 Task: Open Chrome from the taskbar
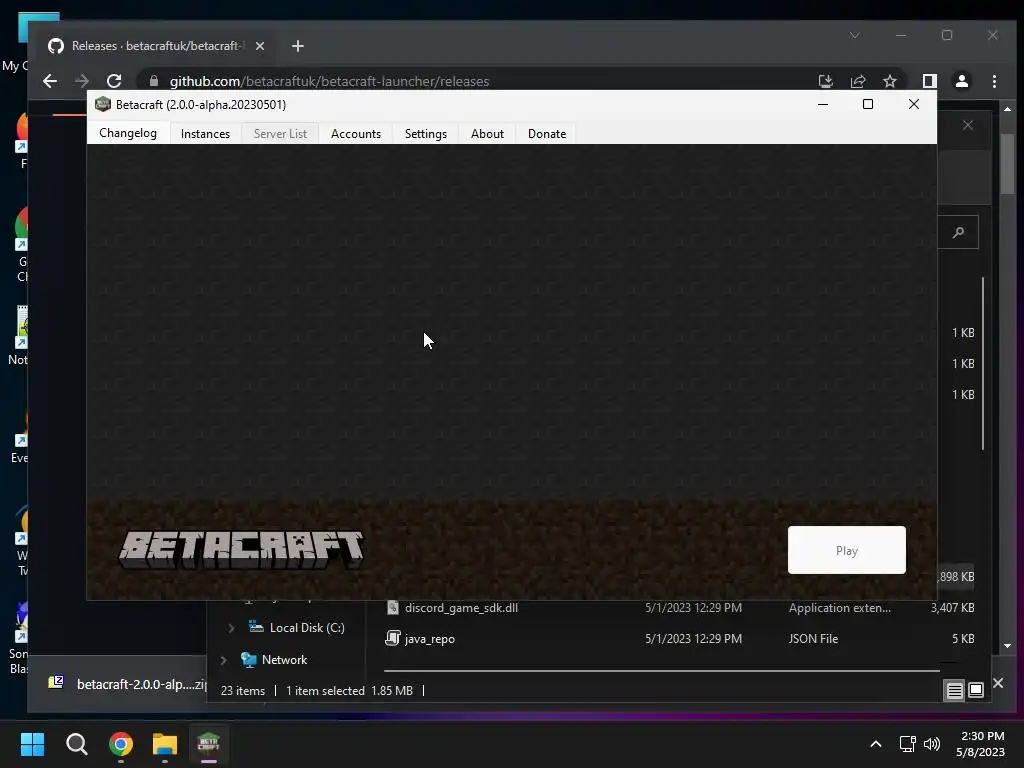pyautogui.click(x=121, y=744)
